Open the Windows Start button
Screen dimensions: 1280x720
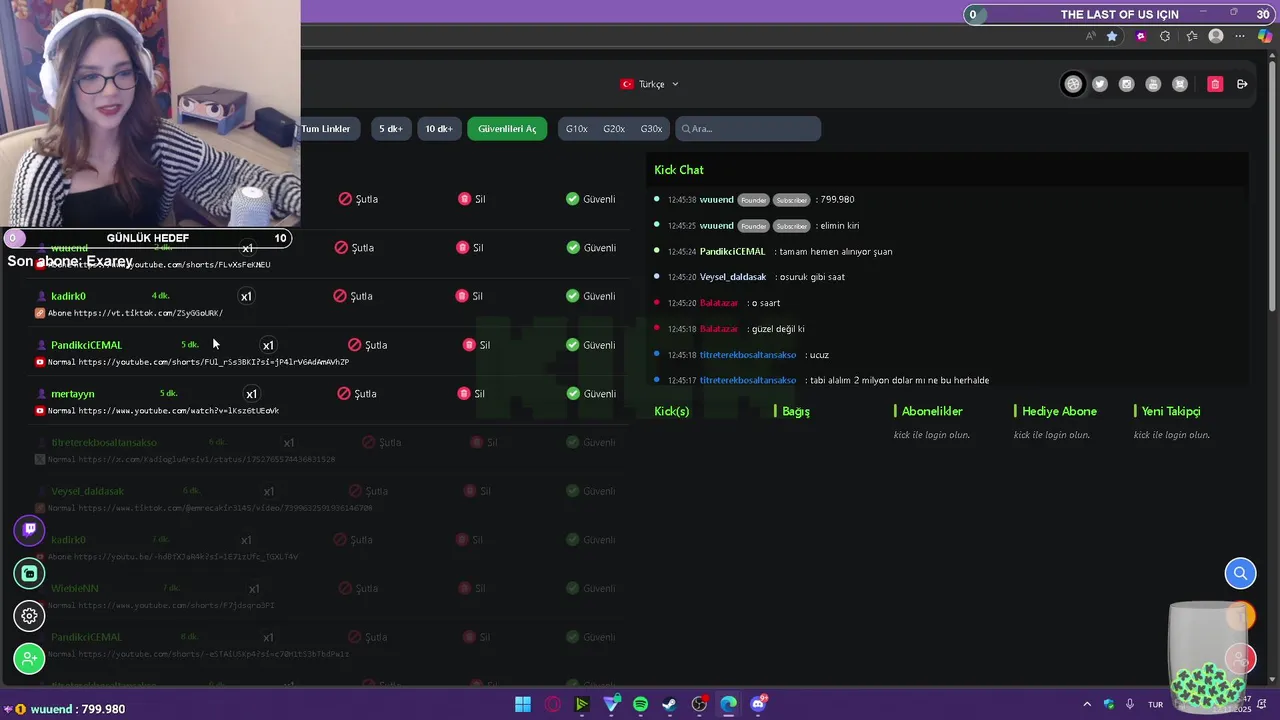(x=523, y=704)
